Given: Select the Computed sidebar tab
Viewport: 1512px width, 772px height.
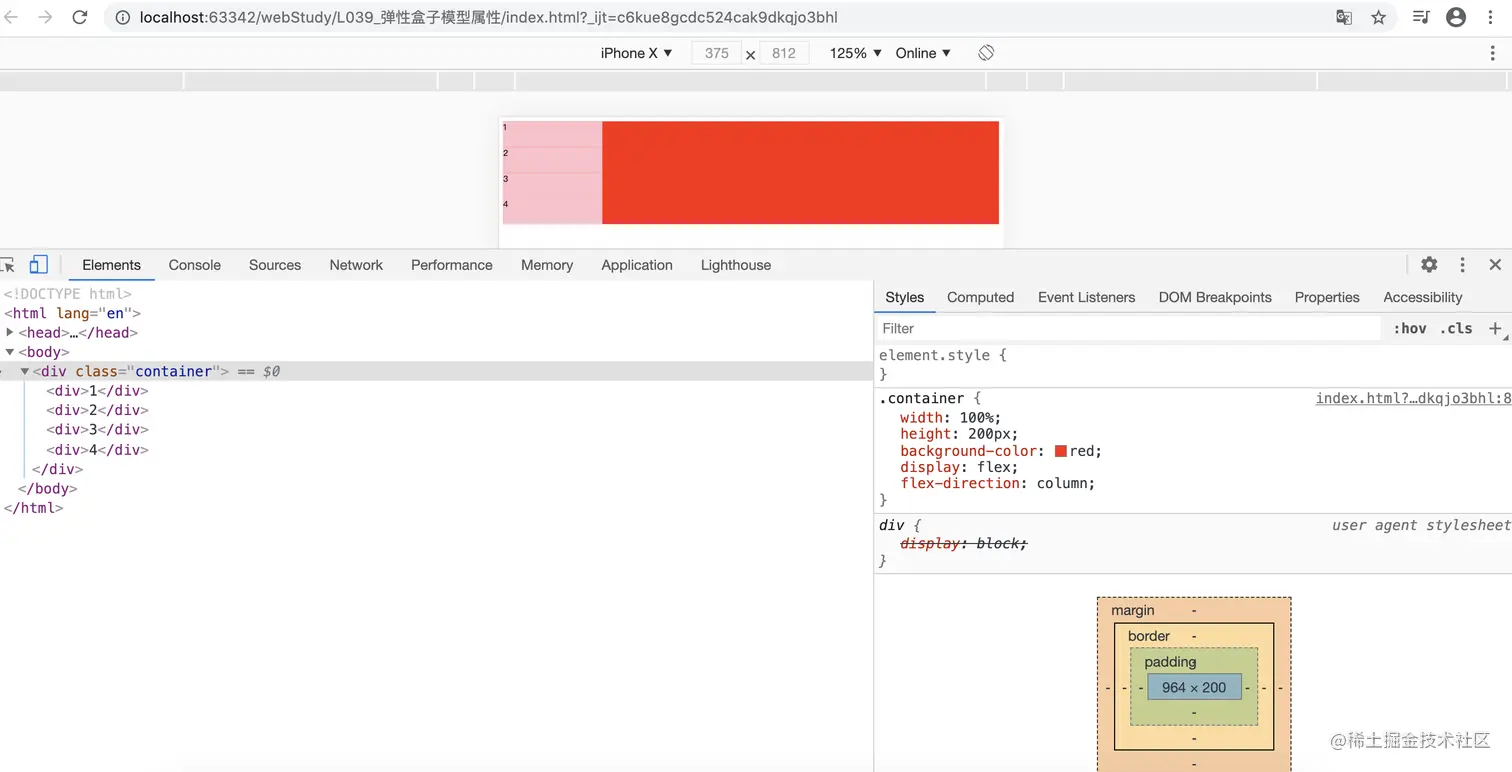Looking at the screenshot, I should [980, 297].
